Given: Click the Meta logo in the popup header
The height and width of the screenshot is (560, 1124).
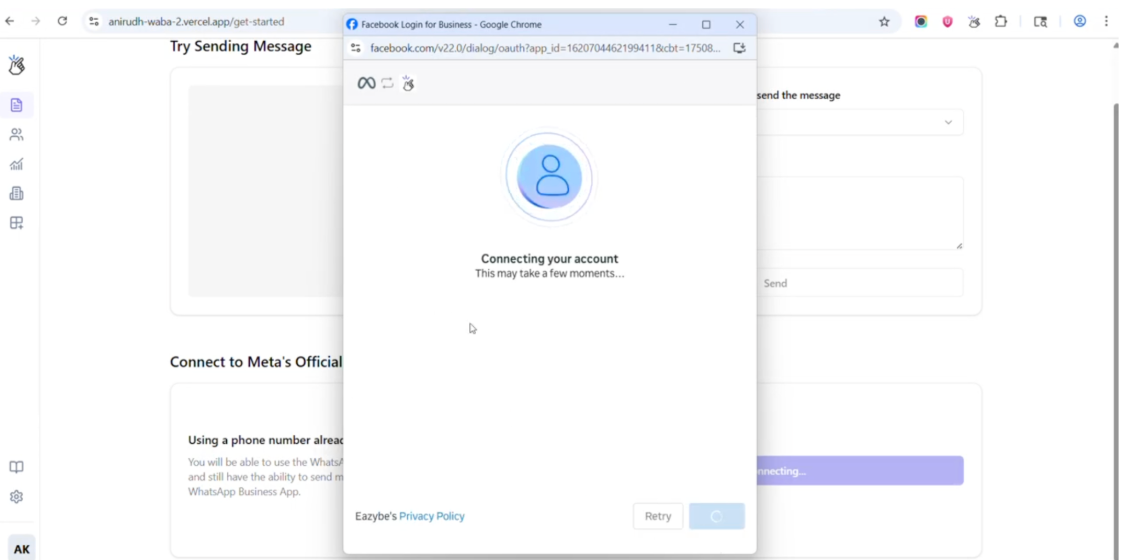Looking at the screenshot, I should [x=366, y=83].
